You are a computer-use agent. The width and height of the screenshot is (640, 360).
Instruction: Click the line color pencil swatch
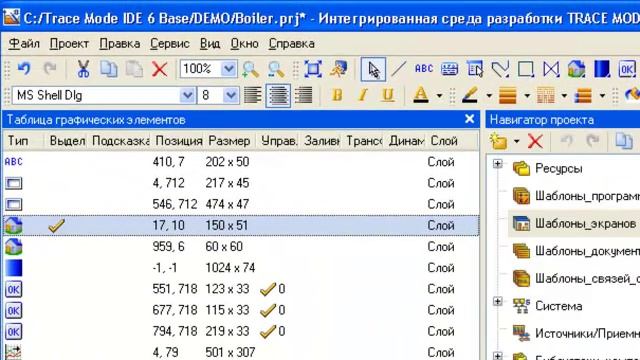(470, 96)
